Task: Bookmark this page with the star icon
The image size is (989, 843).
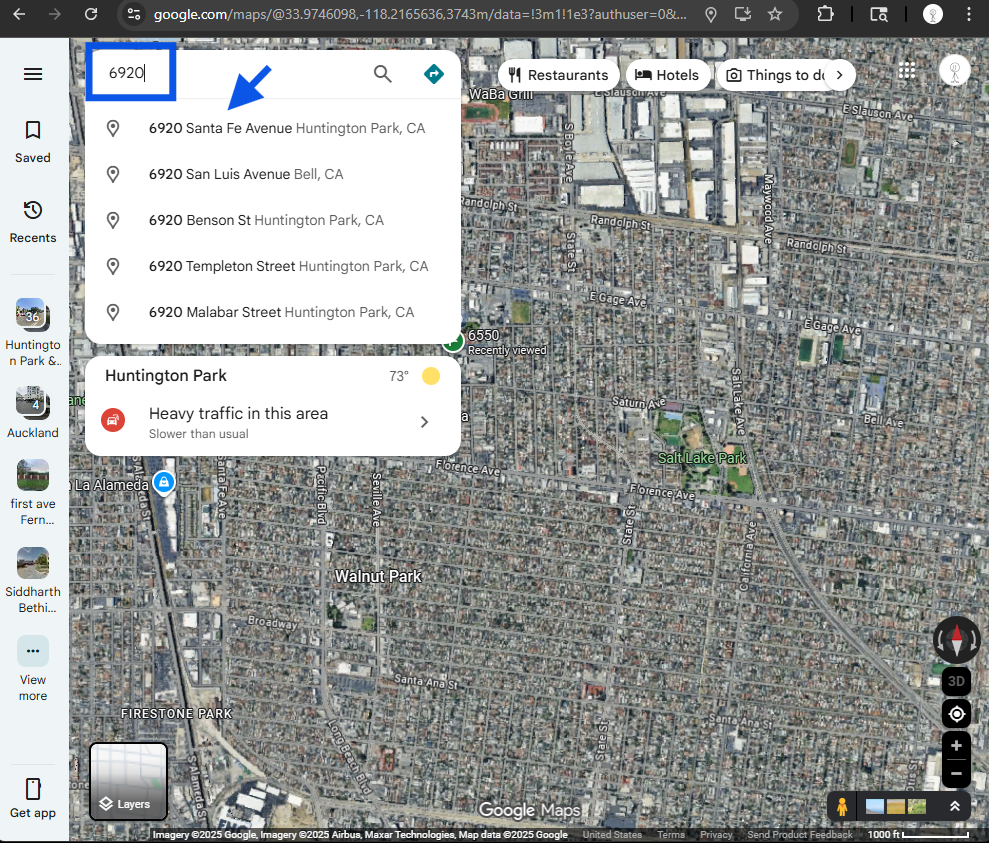Action: point(775,14)
